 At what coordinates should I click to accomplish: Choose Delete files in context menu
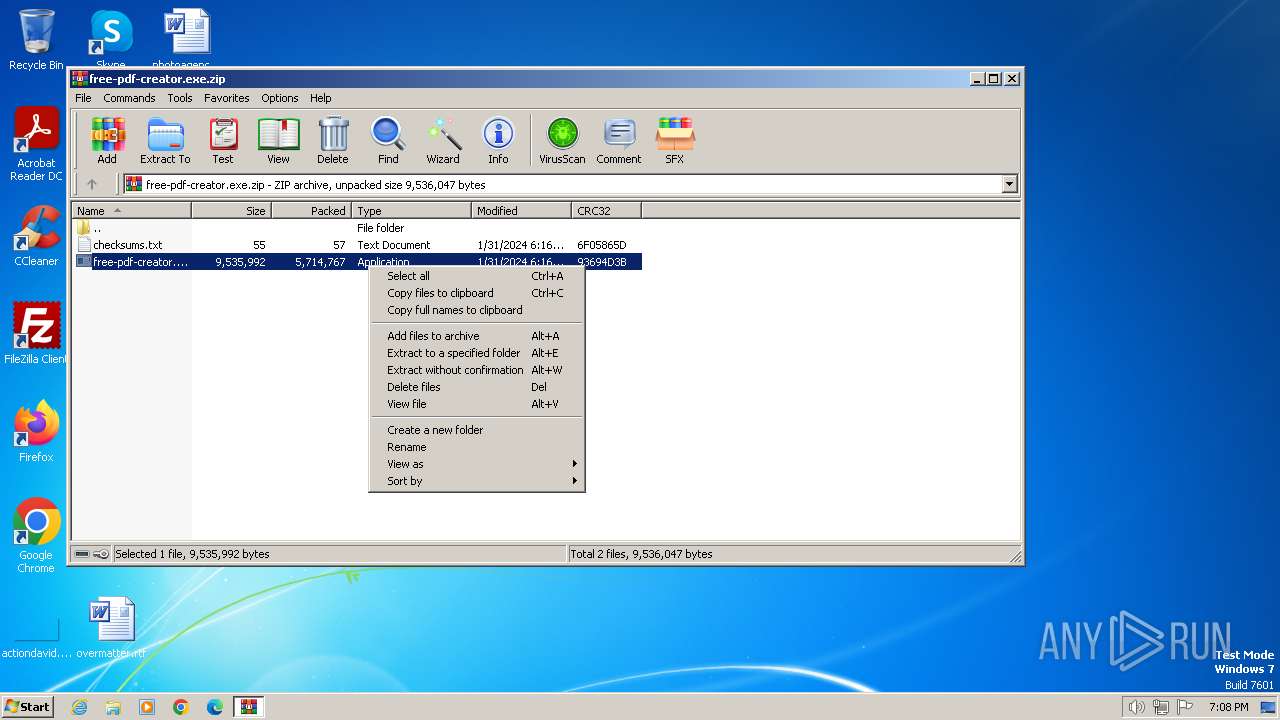(x=477, y=387)
